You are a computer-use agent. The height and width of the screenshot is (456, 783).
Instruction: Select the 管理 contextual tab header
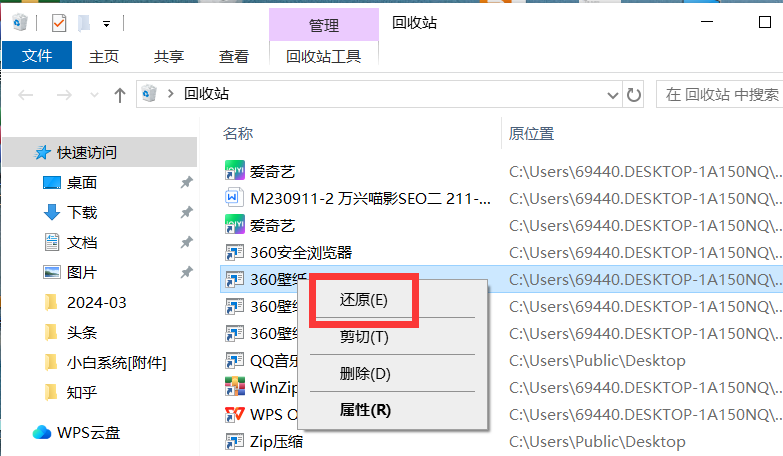click(x=324, y=25)
